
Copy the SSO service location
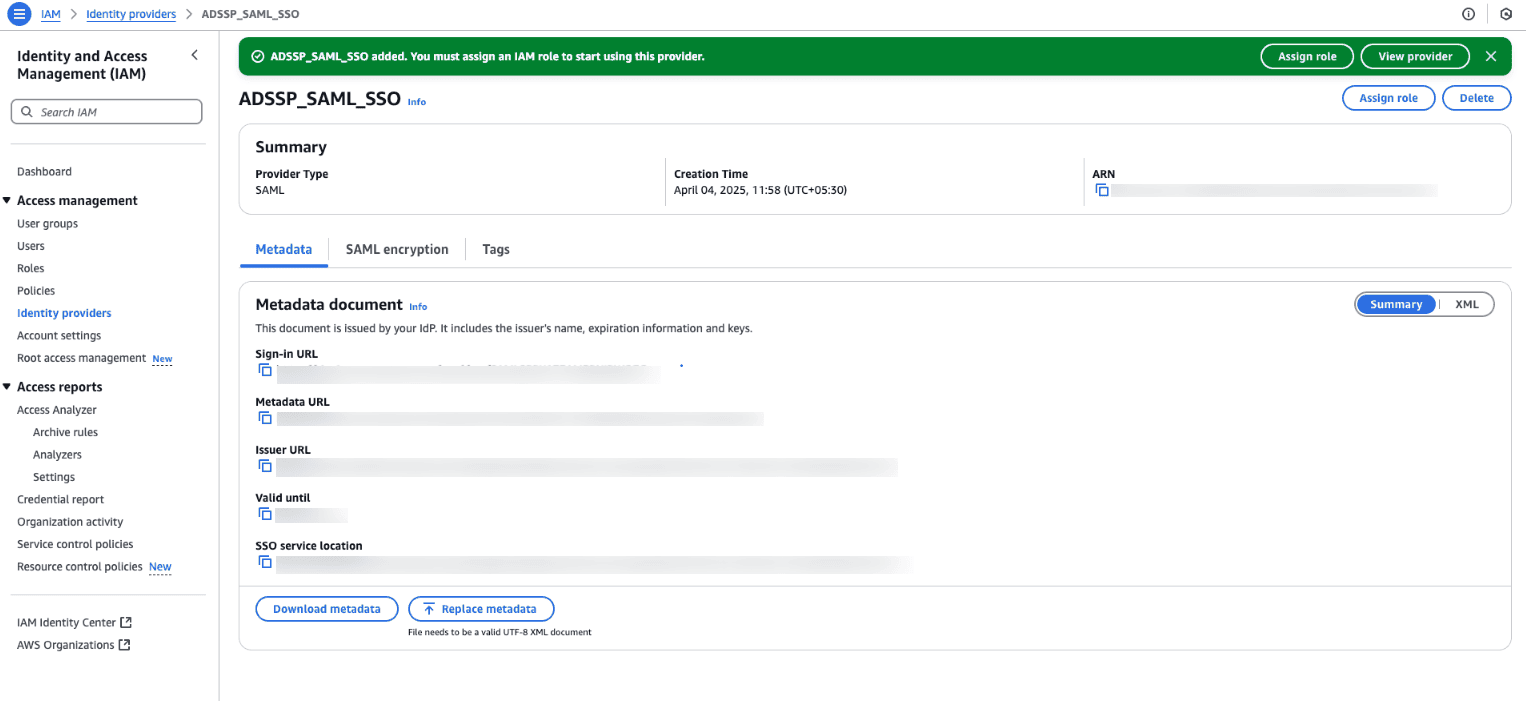tap(265, 562)
